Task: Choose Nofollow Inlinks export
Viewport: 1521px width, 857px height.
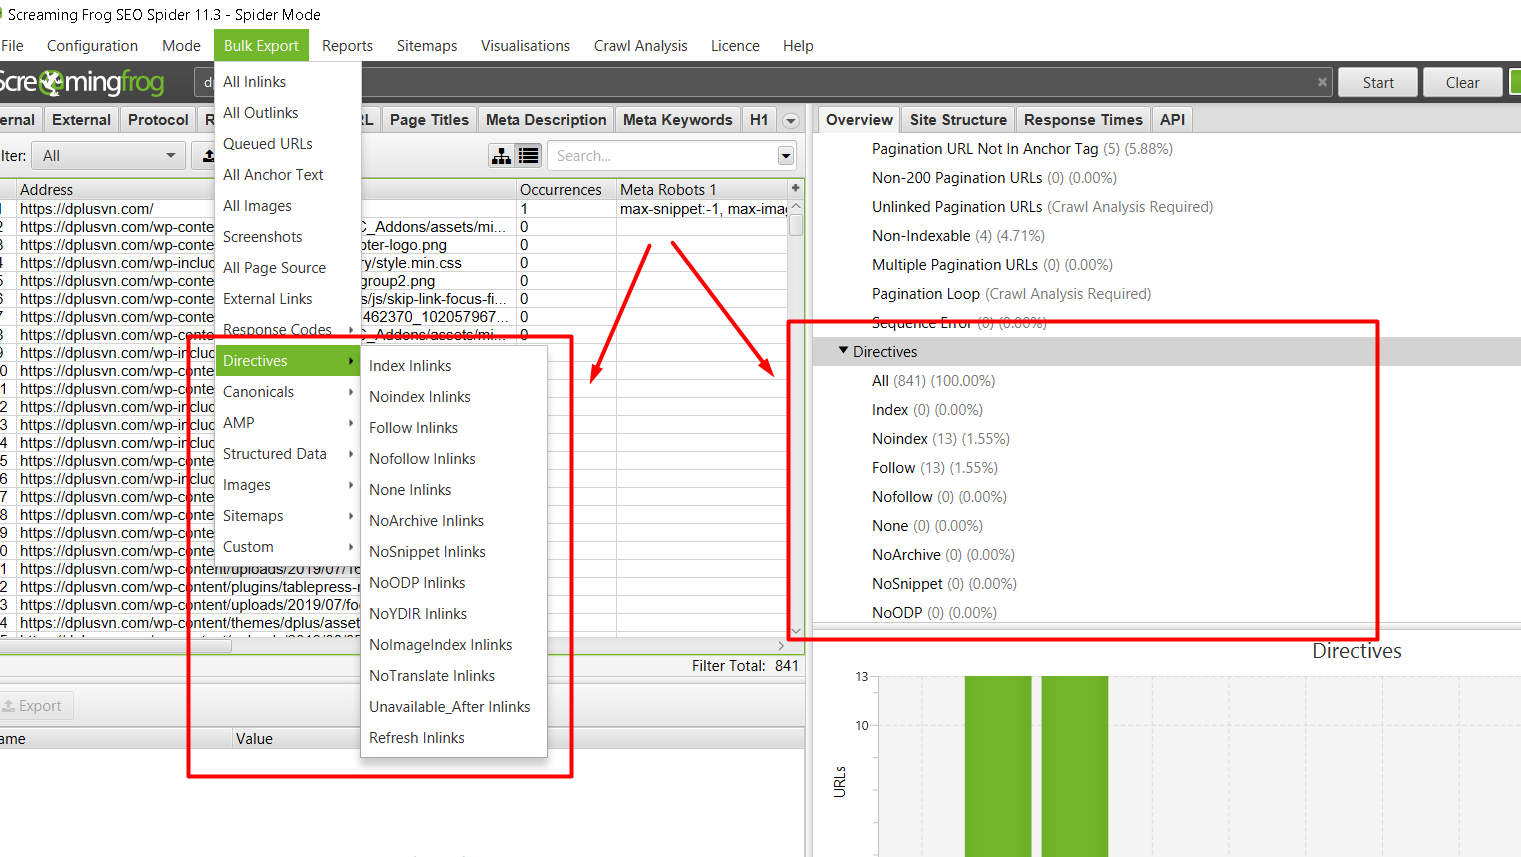Action: click(454, 459)
